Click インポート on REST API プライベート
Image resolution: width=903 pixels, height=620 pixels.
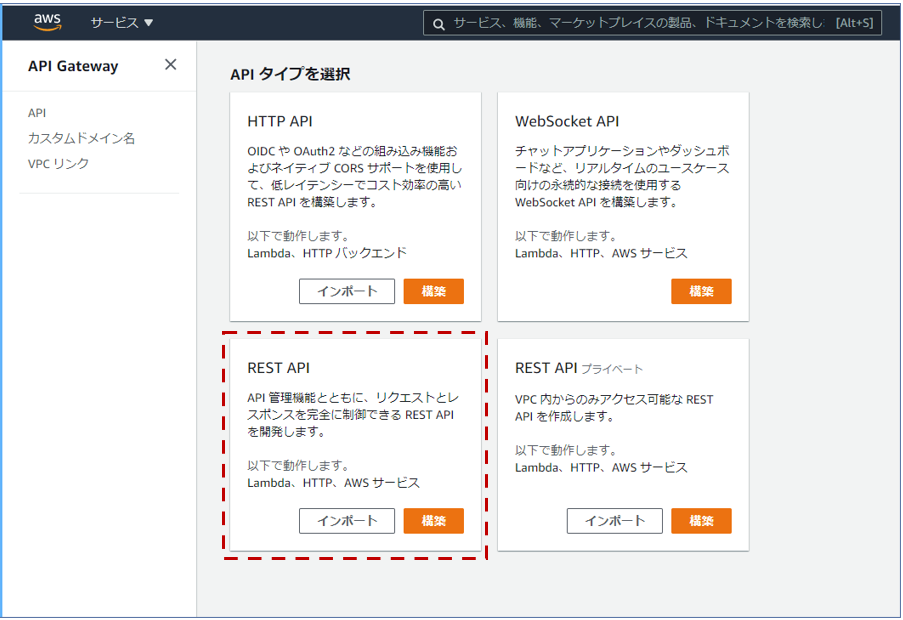[x=614, y=520]
